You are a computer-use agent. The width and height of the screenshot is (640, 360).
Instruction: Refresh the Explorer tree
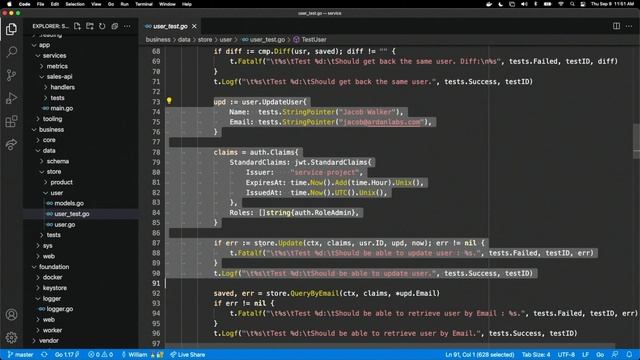[102, 26]
